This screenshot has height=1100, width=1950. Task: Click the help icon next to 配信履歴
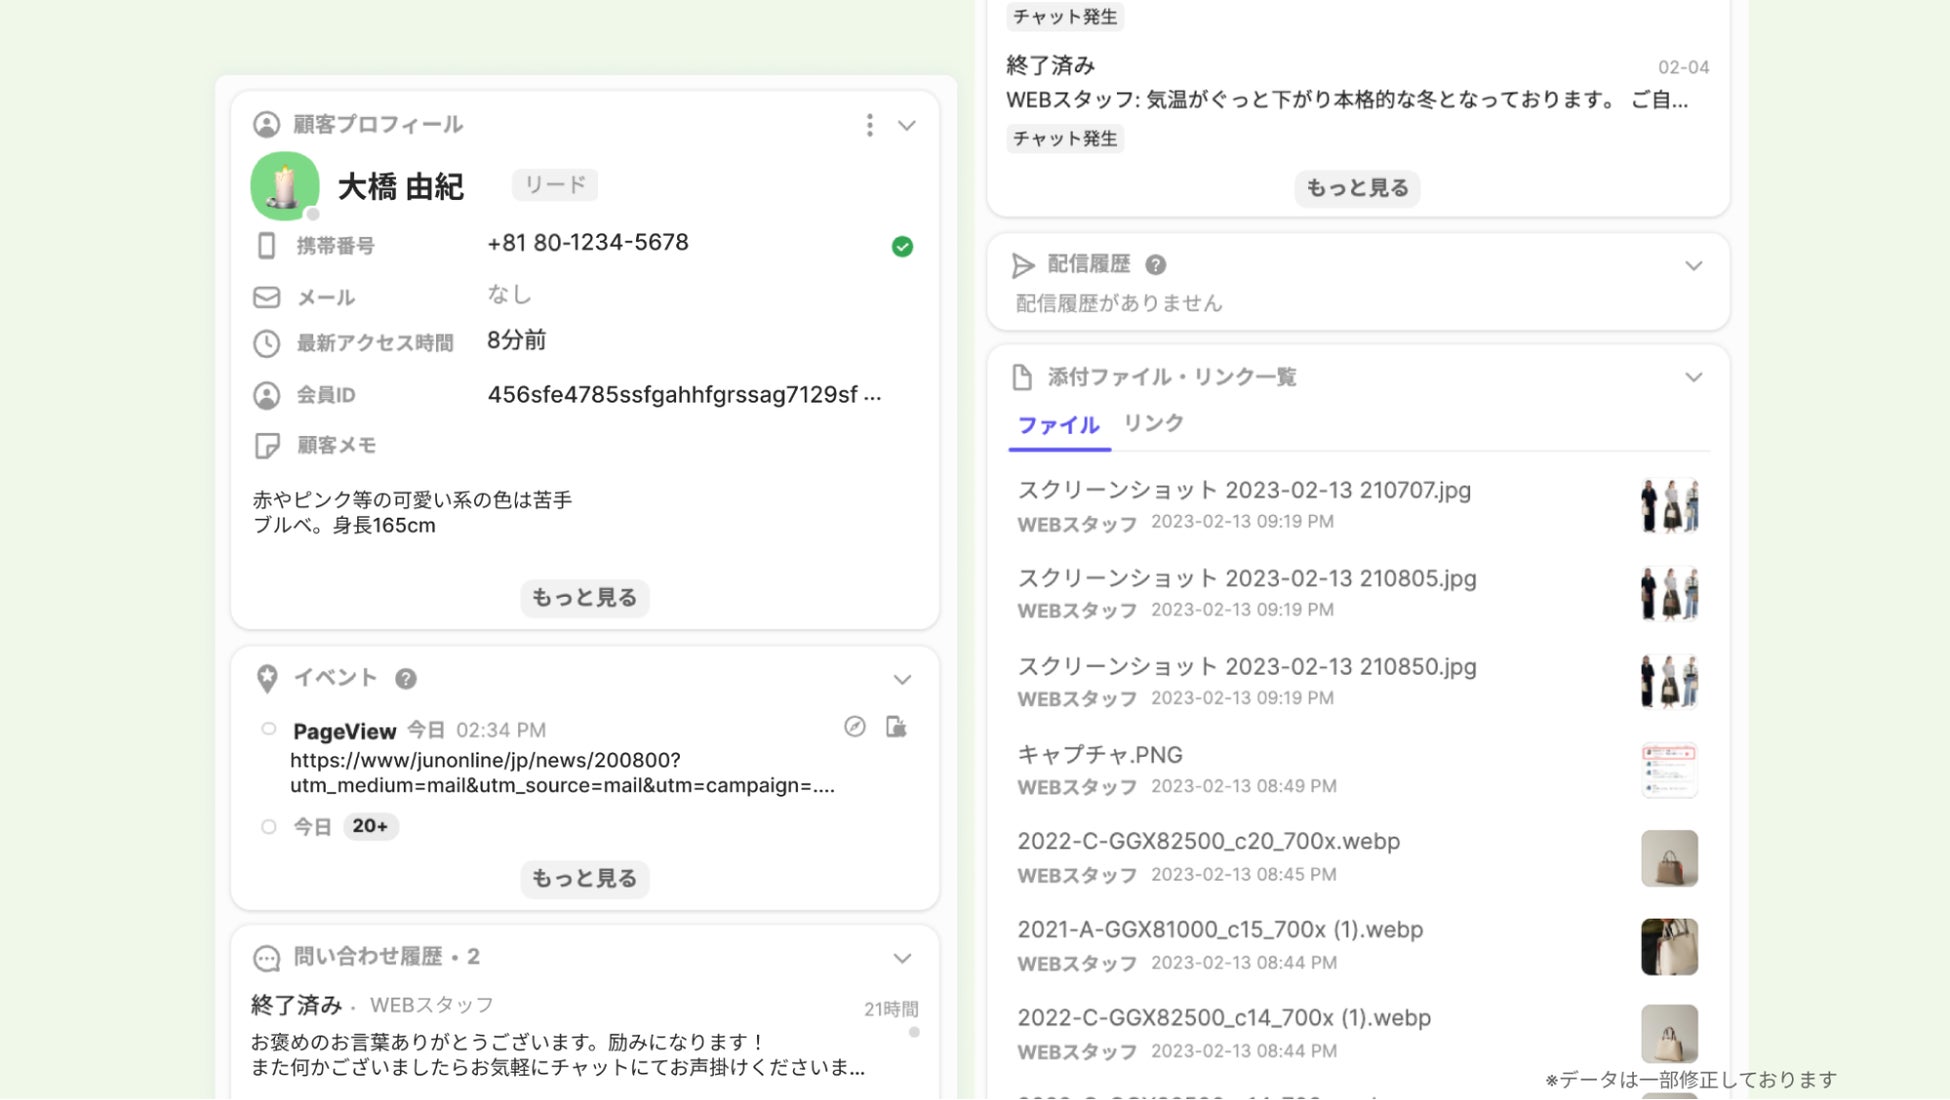1155,265
